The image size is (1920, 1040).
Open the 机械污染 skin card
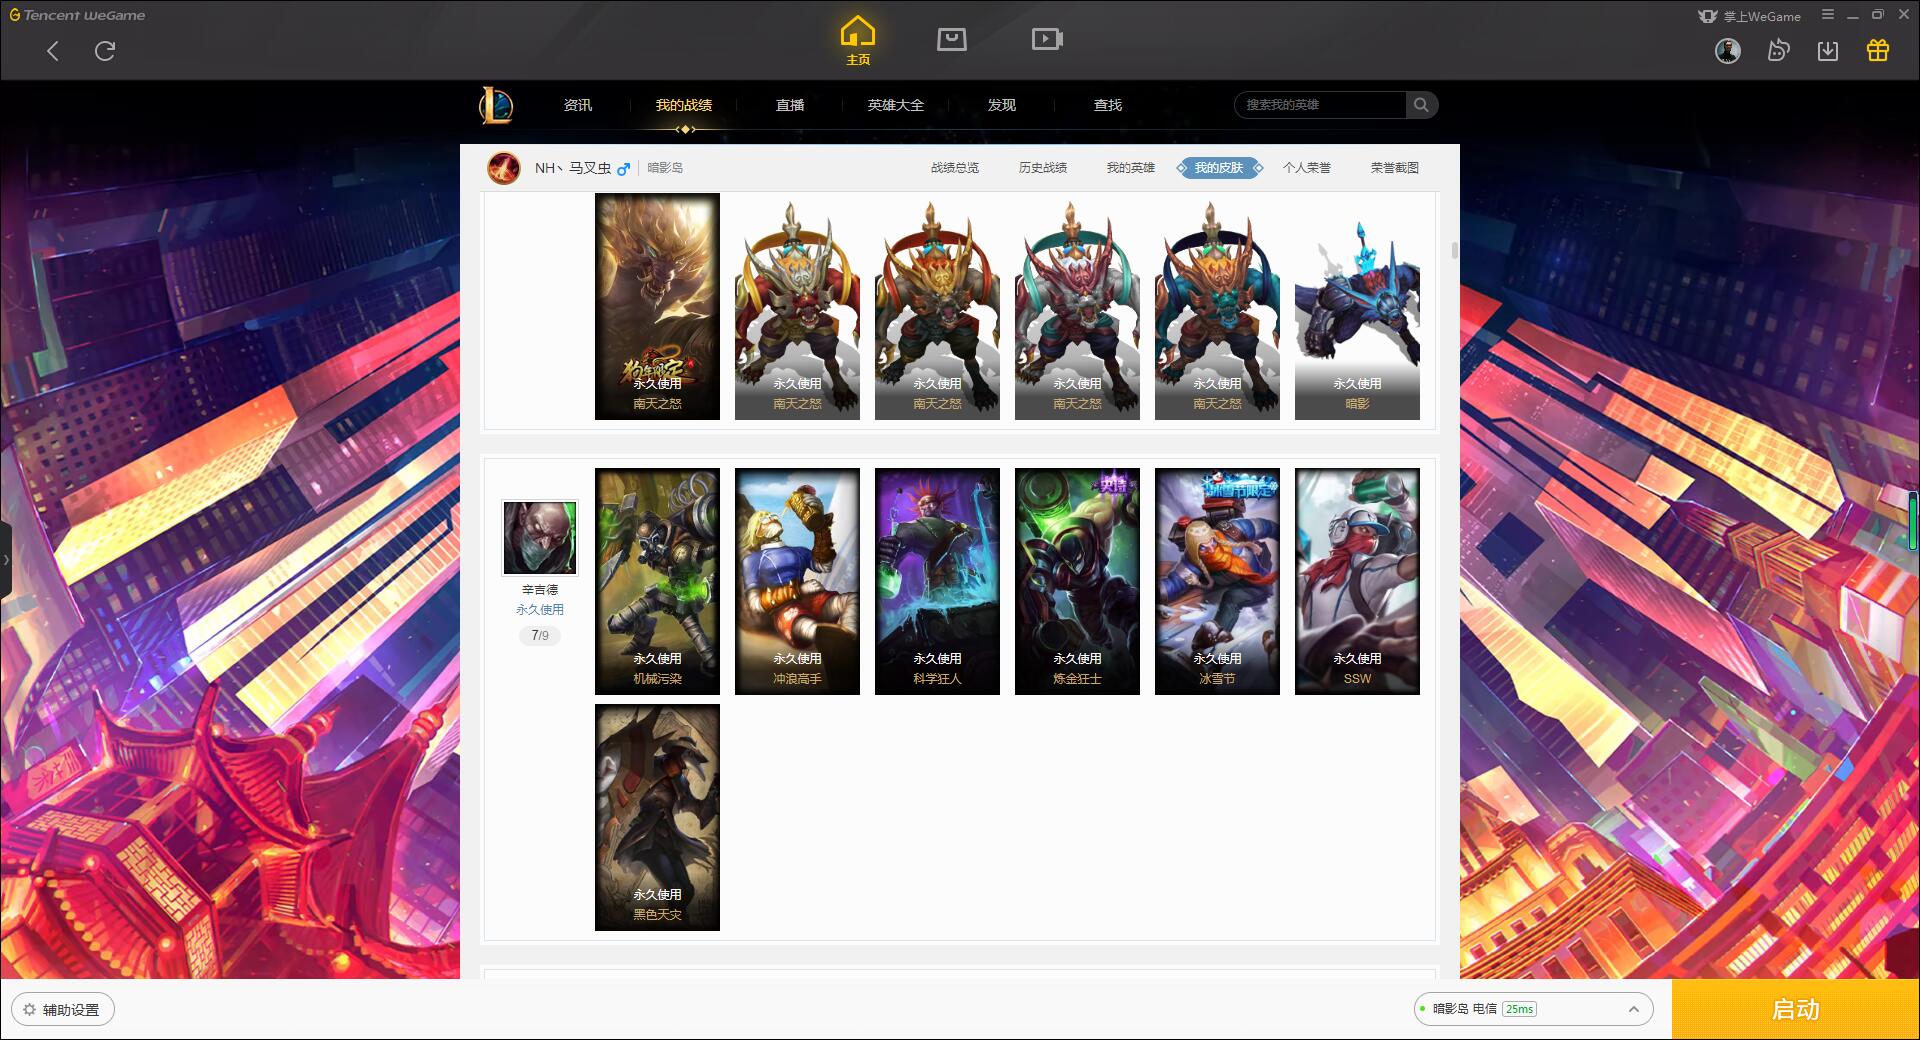[x=657, y=581]
